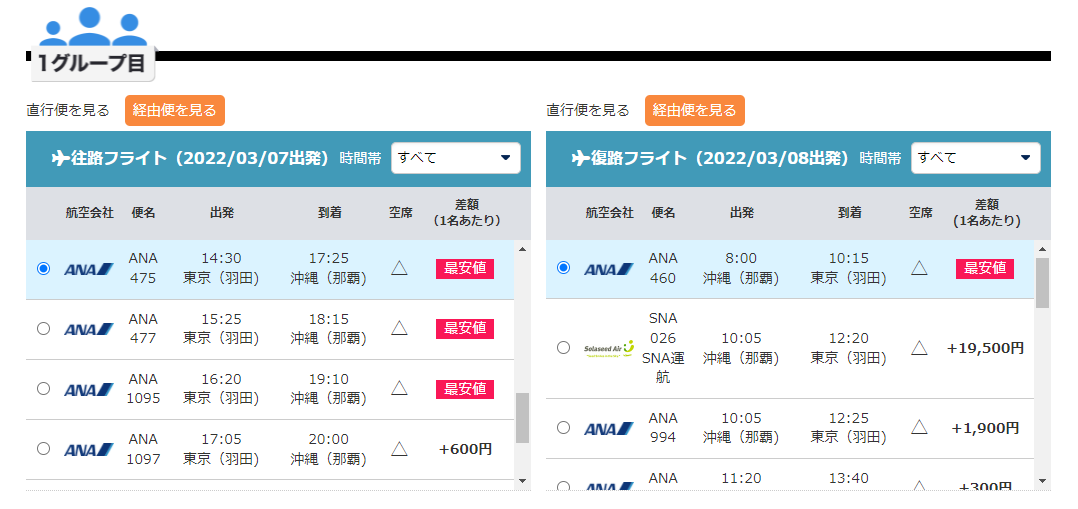1078x509 pixels.
Task: Click the +600円 price difference
Action: click(465, 449)
